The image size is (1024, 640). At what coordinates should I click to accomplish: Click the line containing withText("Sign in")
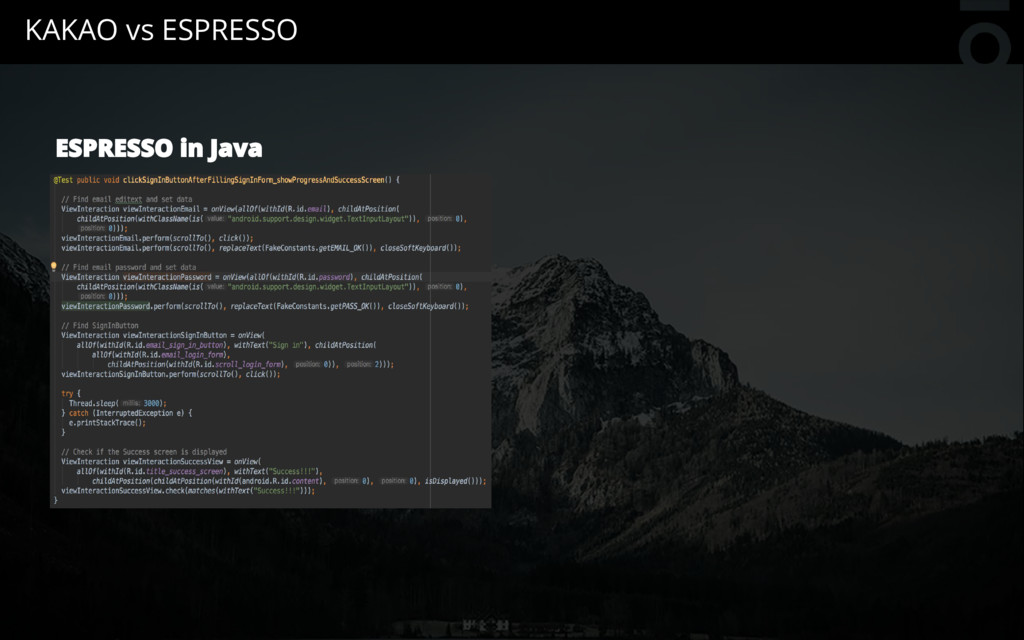[x=227, y=345]
